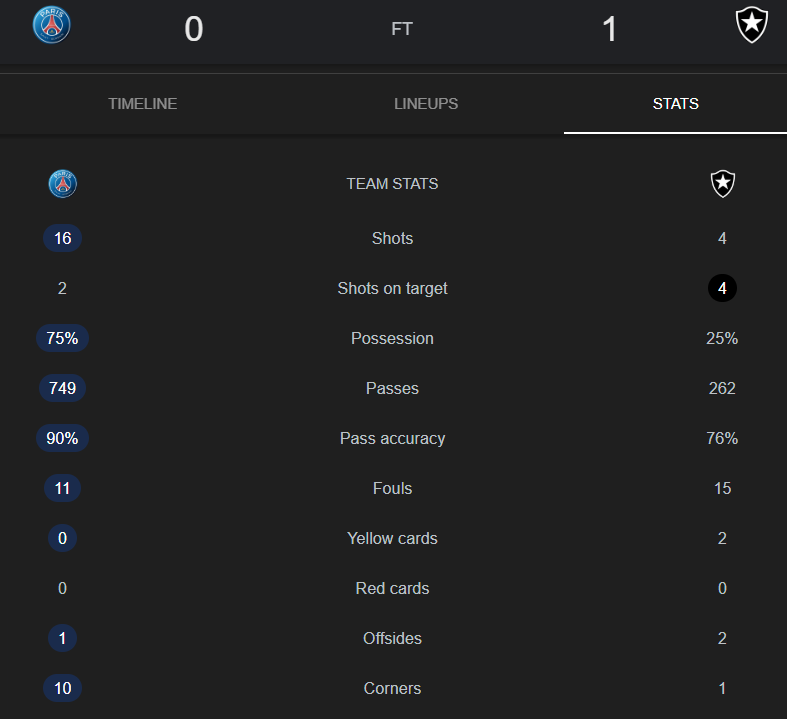Click PSG's 0 yellow cards badge

tap(63, 538)
